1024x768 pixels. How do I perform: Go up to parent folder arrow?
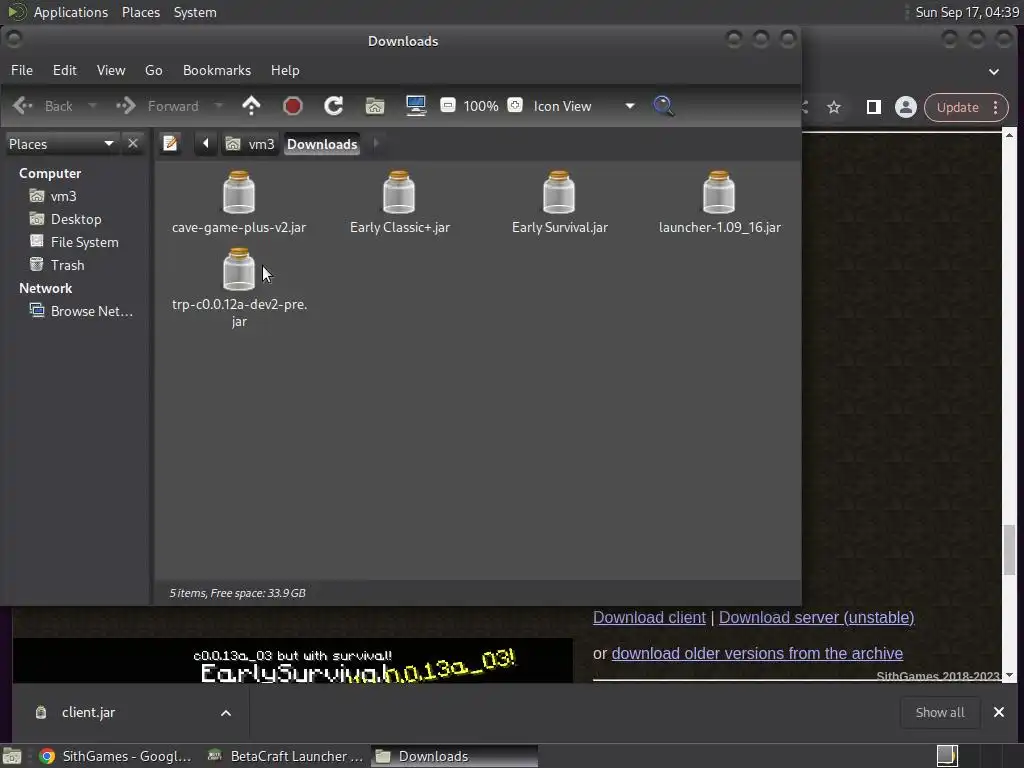pos(251,106)
